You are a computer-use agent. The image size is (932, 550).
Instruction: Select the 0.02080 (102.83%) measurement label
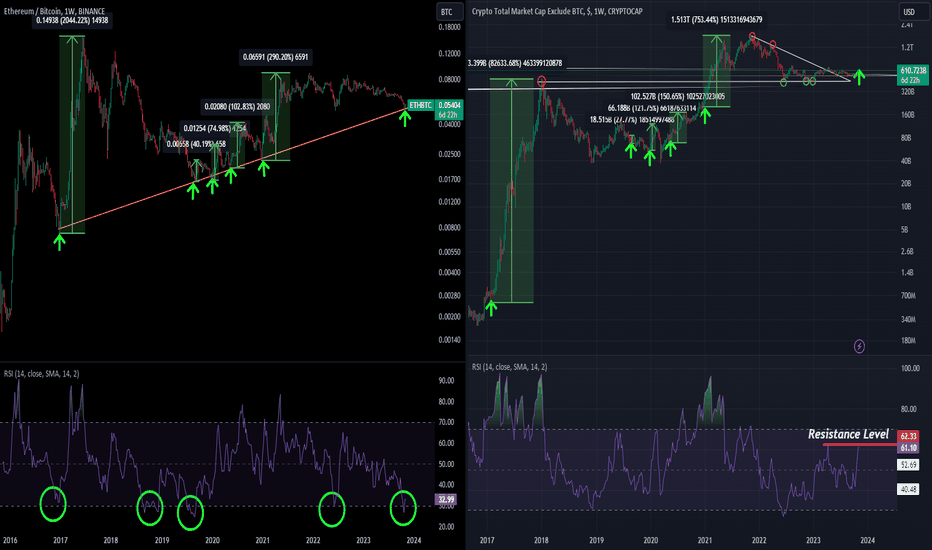(237, 106)
